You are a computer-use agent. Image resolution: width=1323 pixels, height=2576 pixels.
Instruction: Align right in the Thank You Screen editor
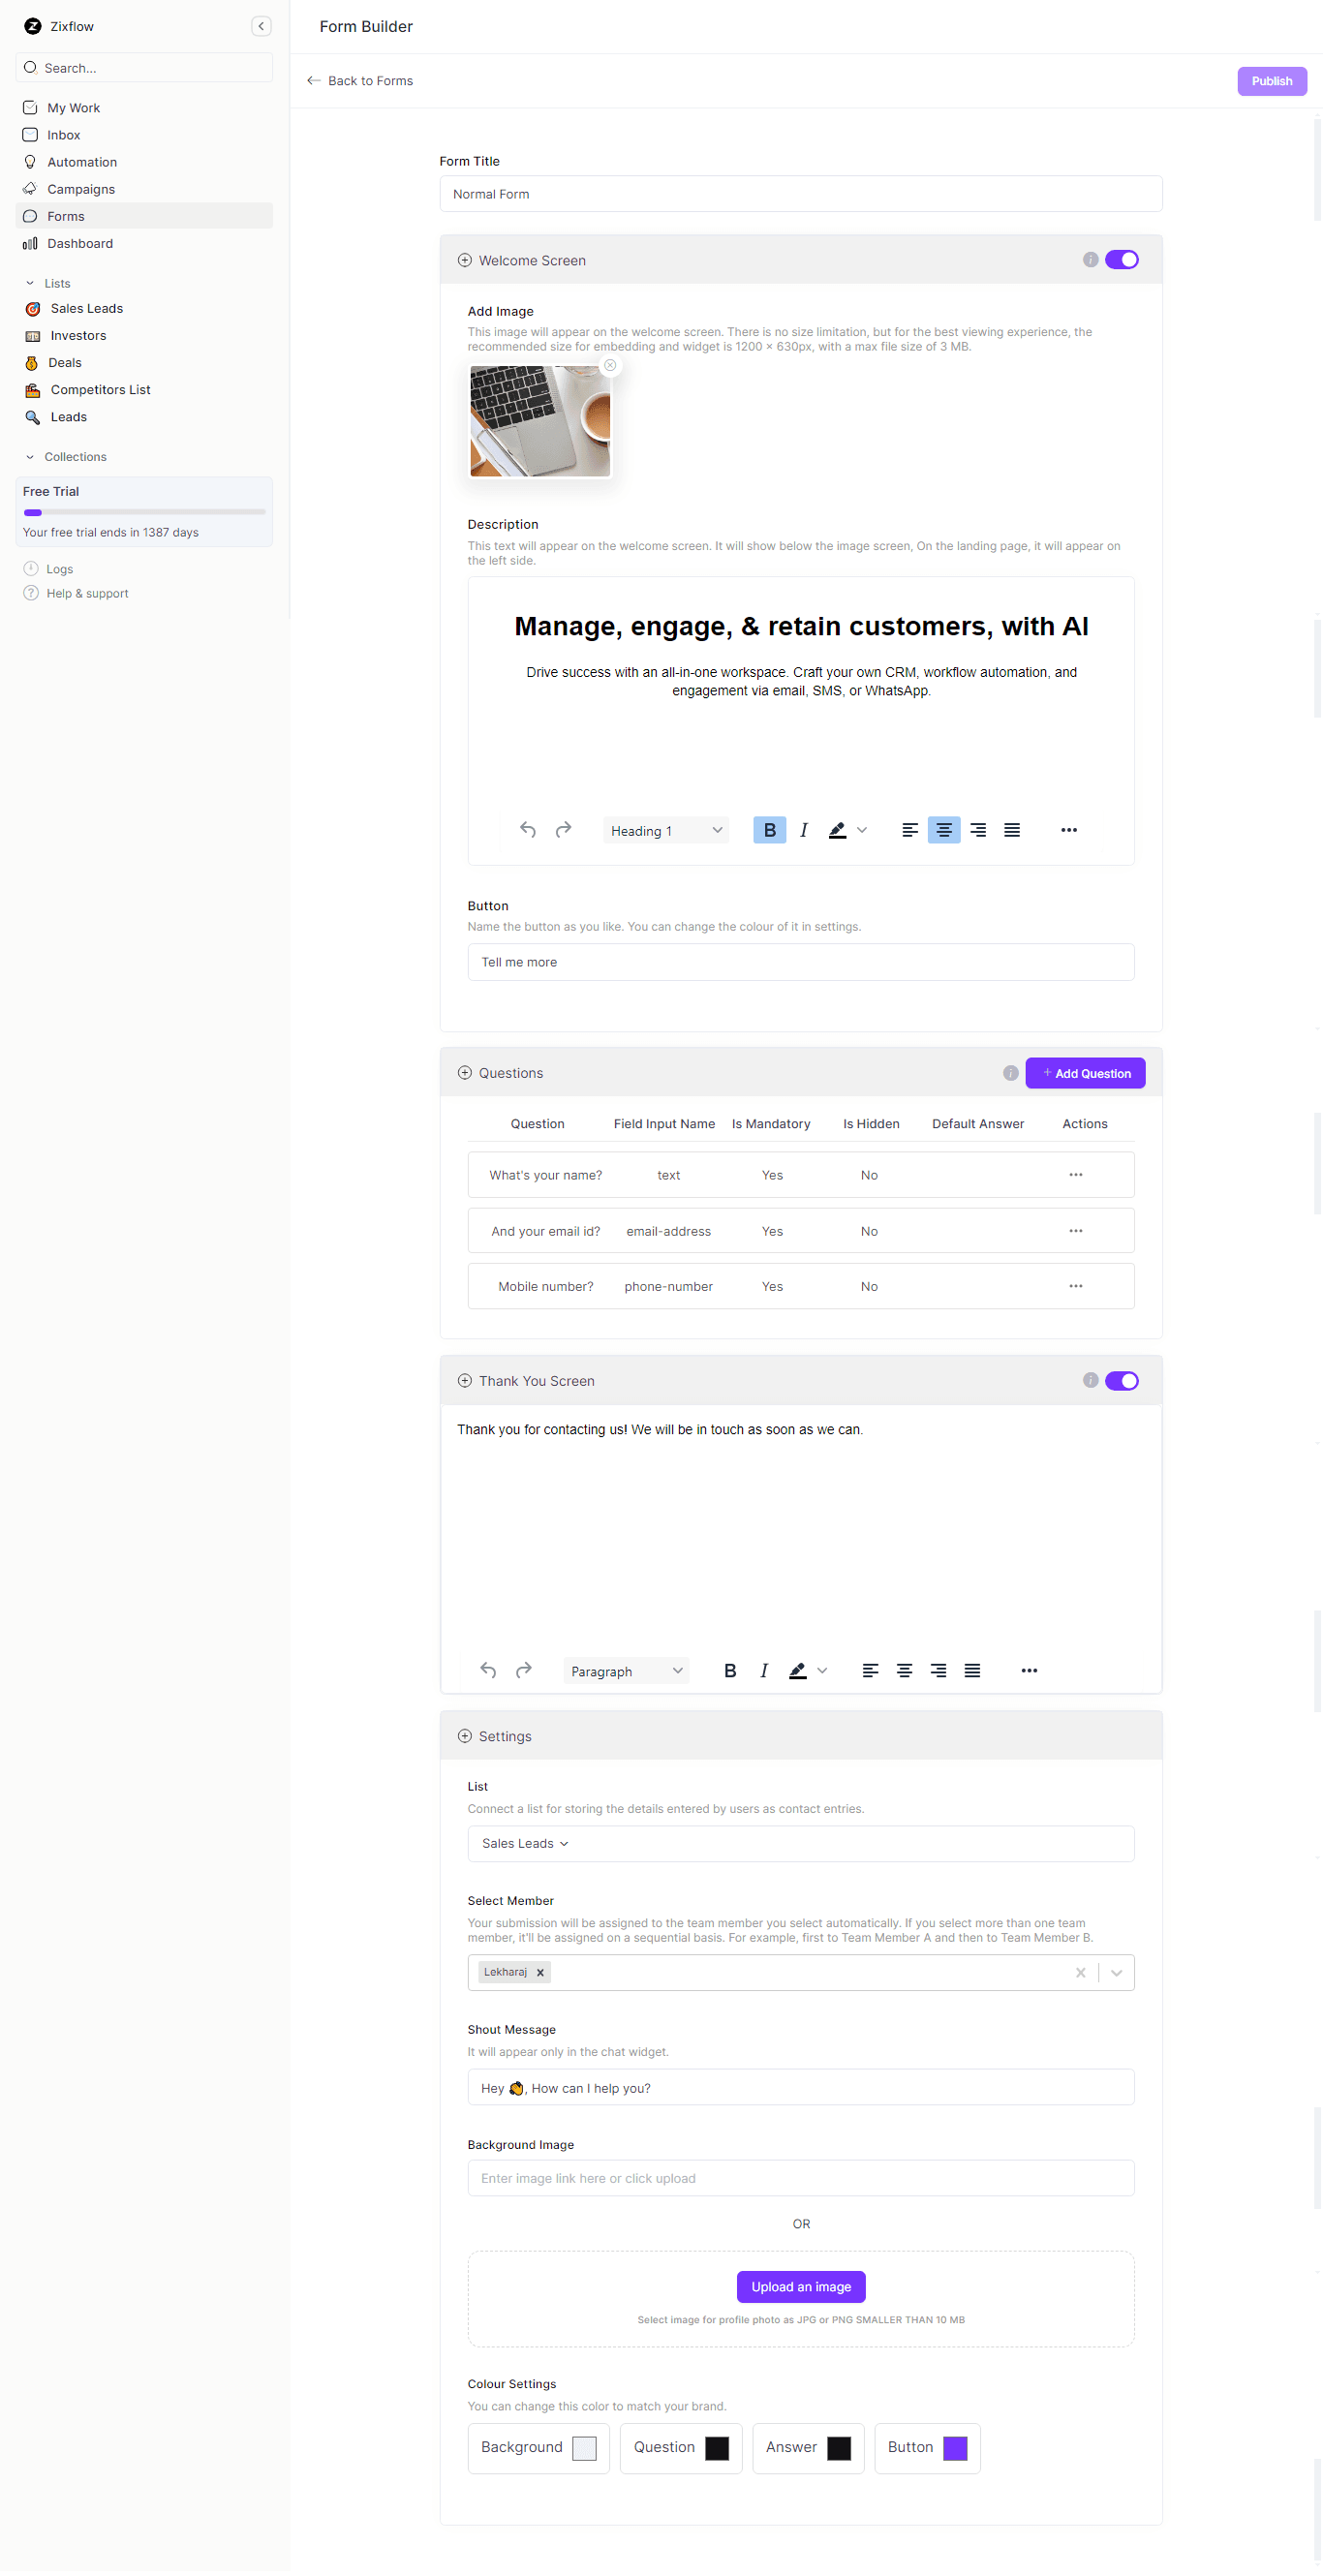(x=938, y=1670)
